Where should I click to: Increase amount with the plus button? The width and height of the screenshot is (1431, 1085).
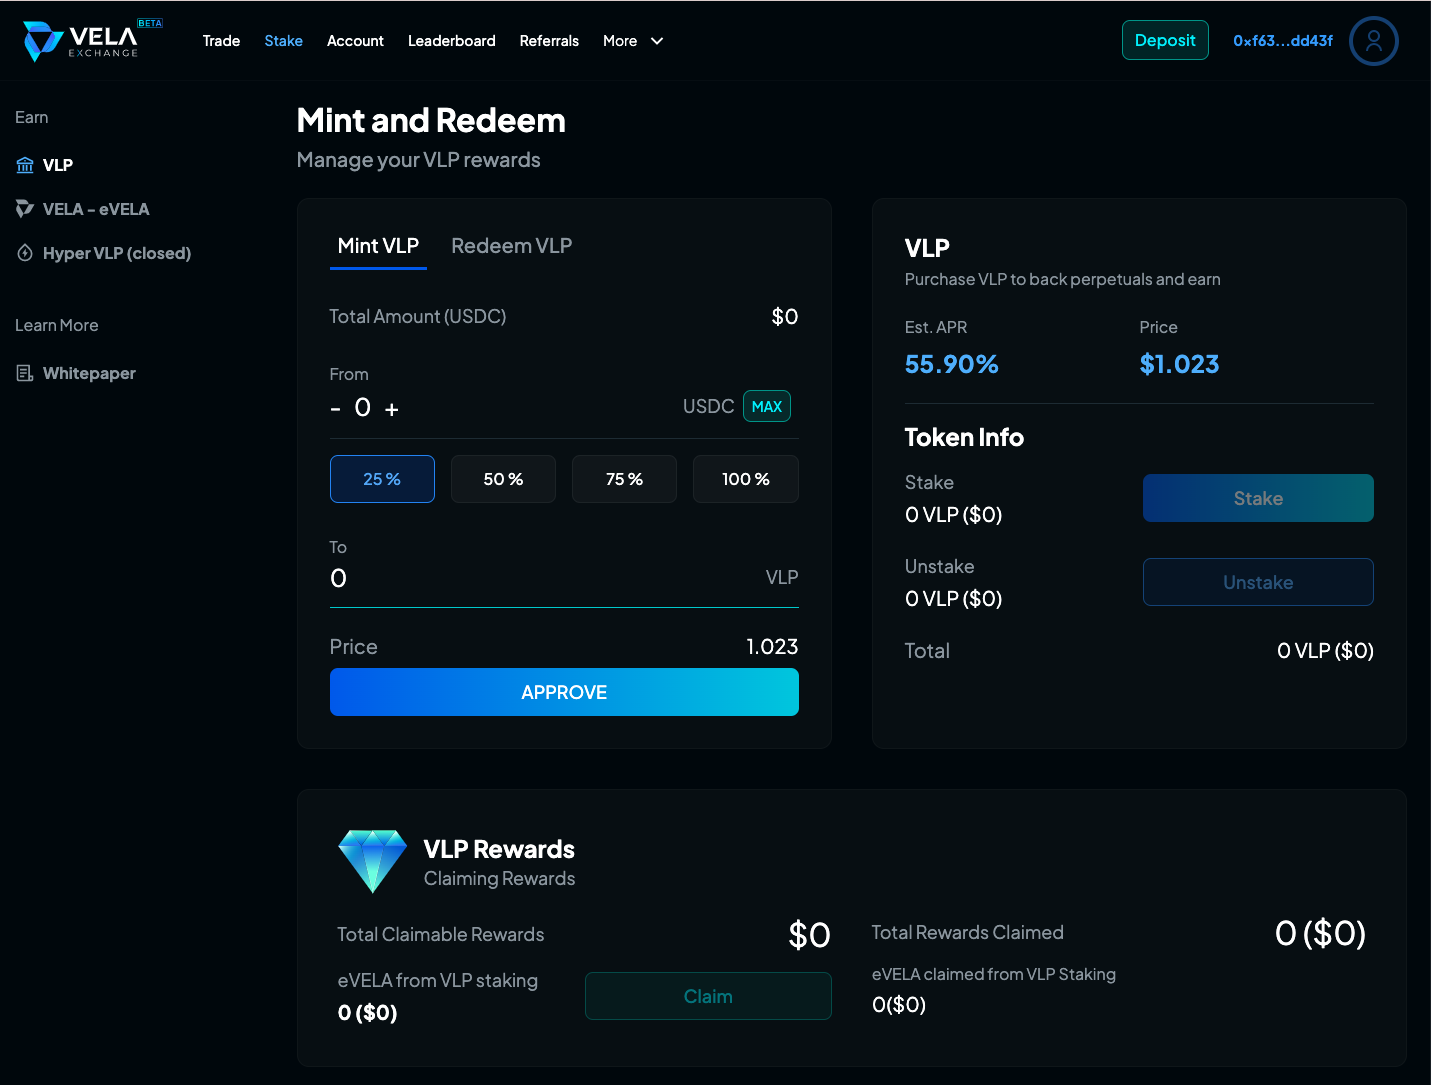pyautogui.click(x=392, y=409)
